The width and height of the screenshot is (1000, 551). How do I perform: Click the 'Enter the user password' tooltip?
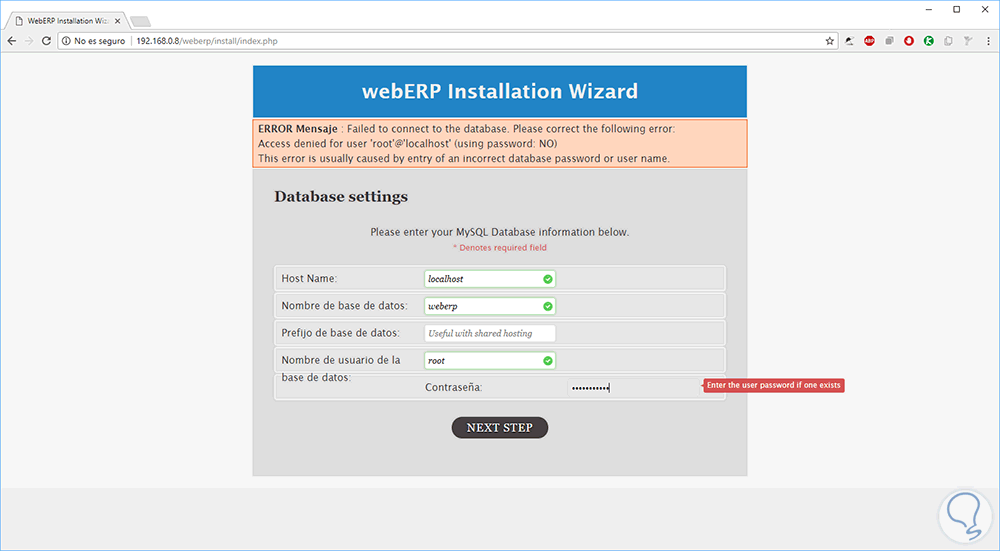pos(774,385)
